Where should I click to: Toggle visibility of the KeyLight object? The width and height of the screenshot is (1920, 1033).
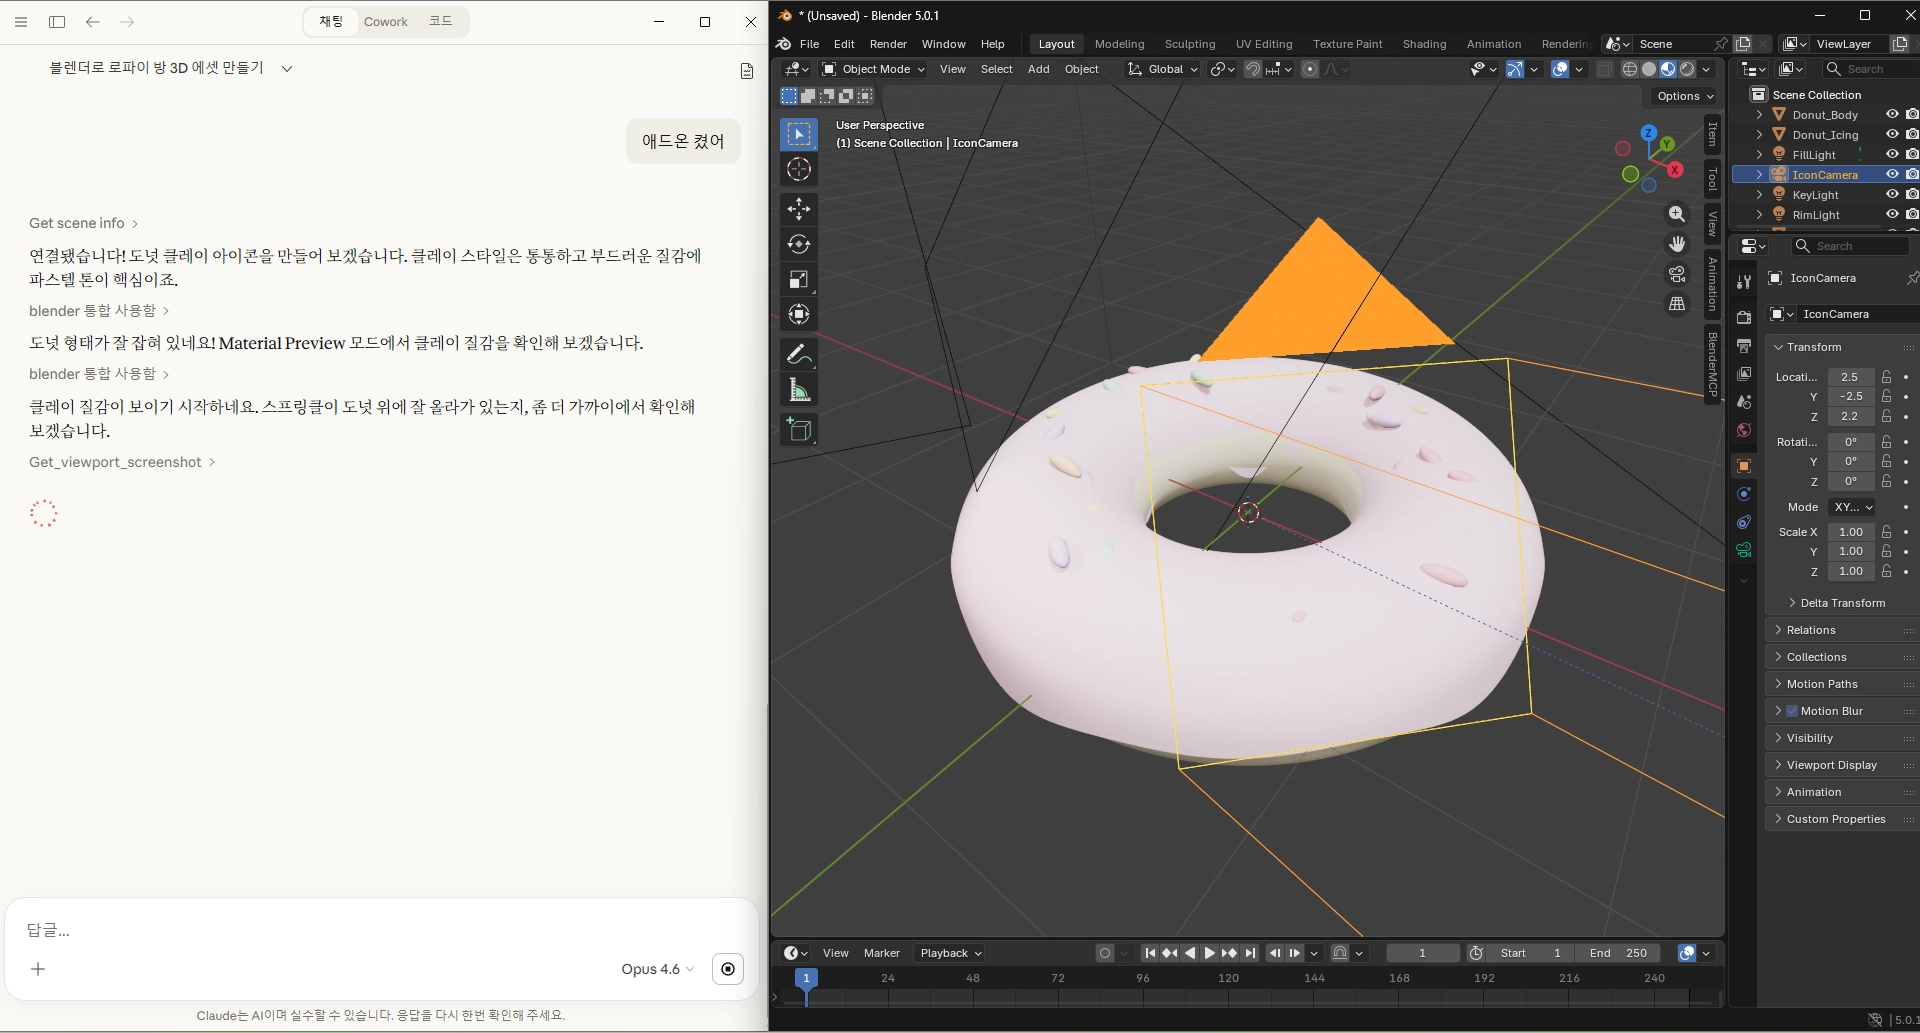pyautogui.click(x=1891, y=195)
